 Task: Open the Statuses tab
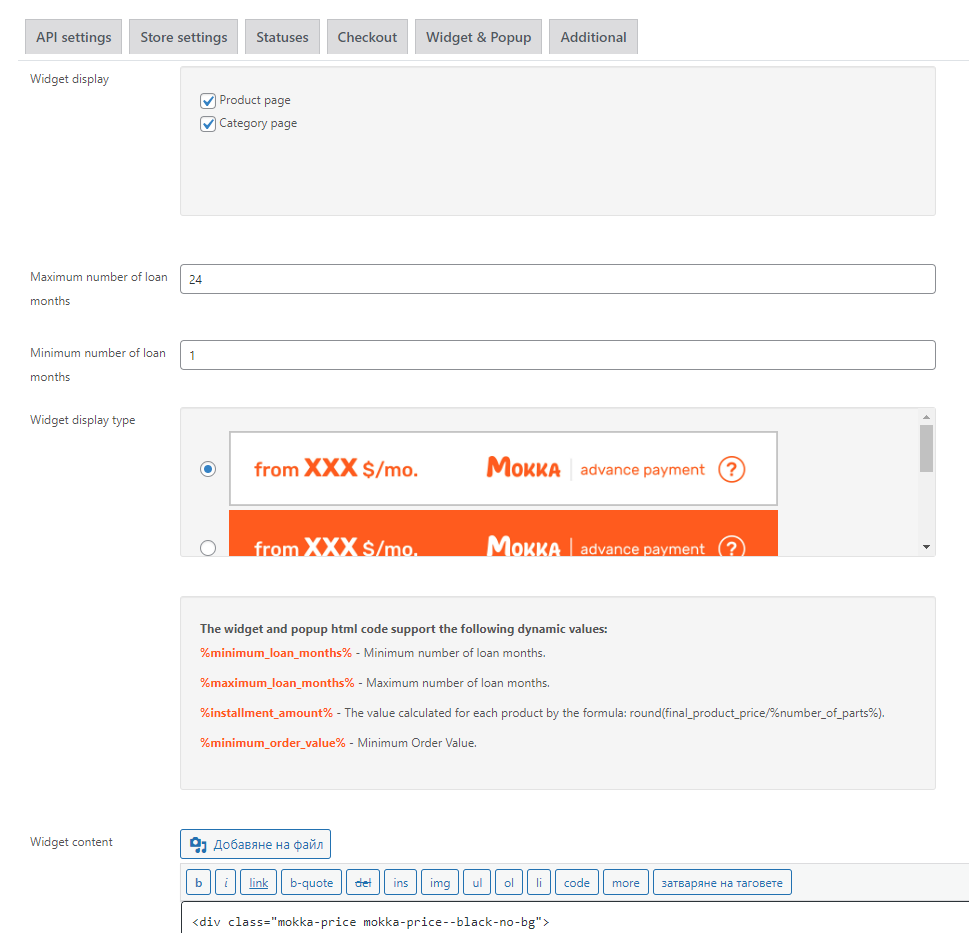[282, 37]
